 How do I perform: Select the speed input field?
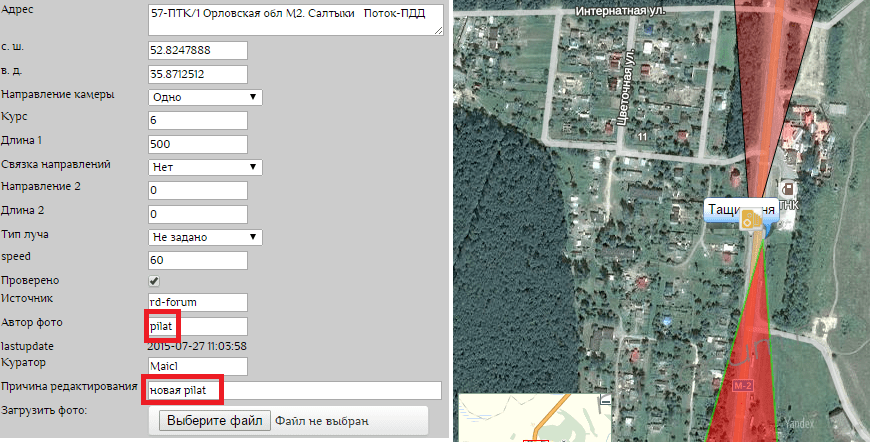(x=196, y=259)
